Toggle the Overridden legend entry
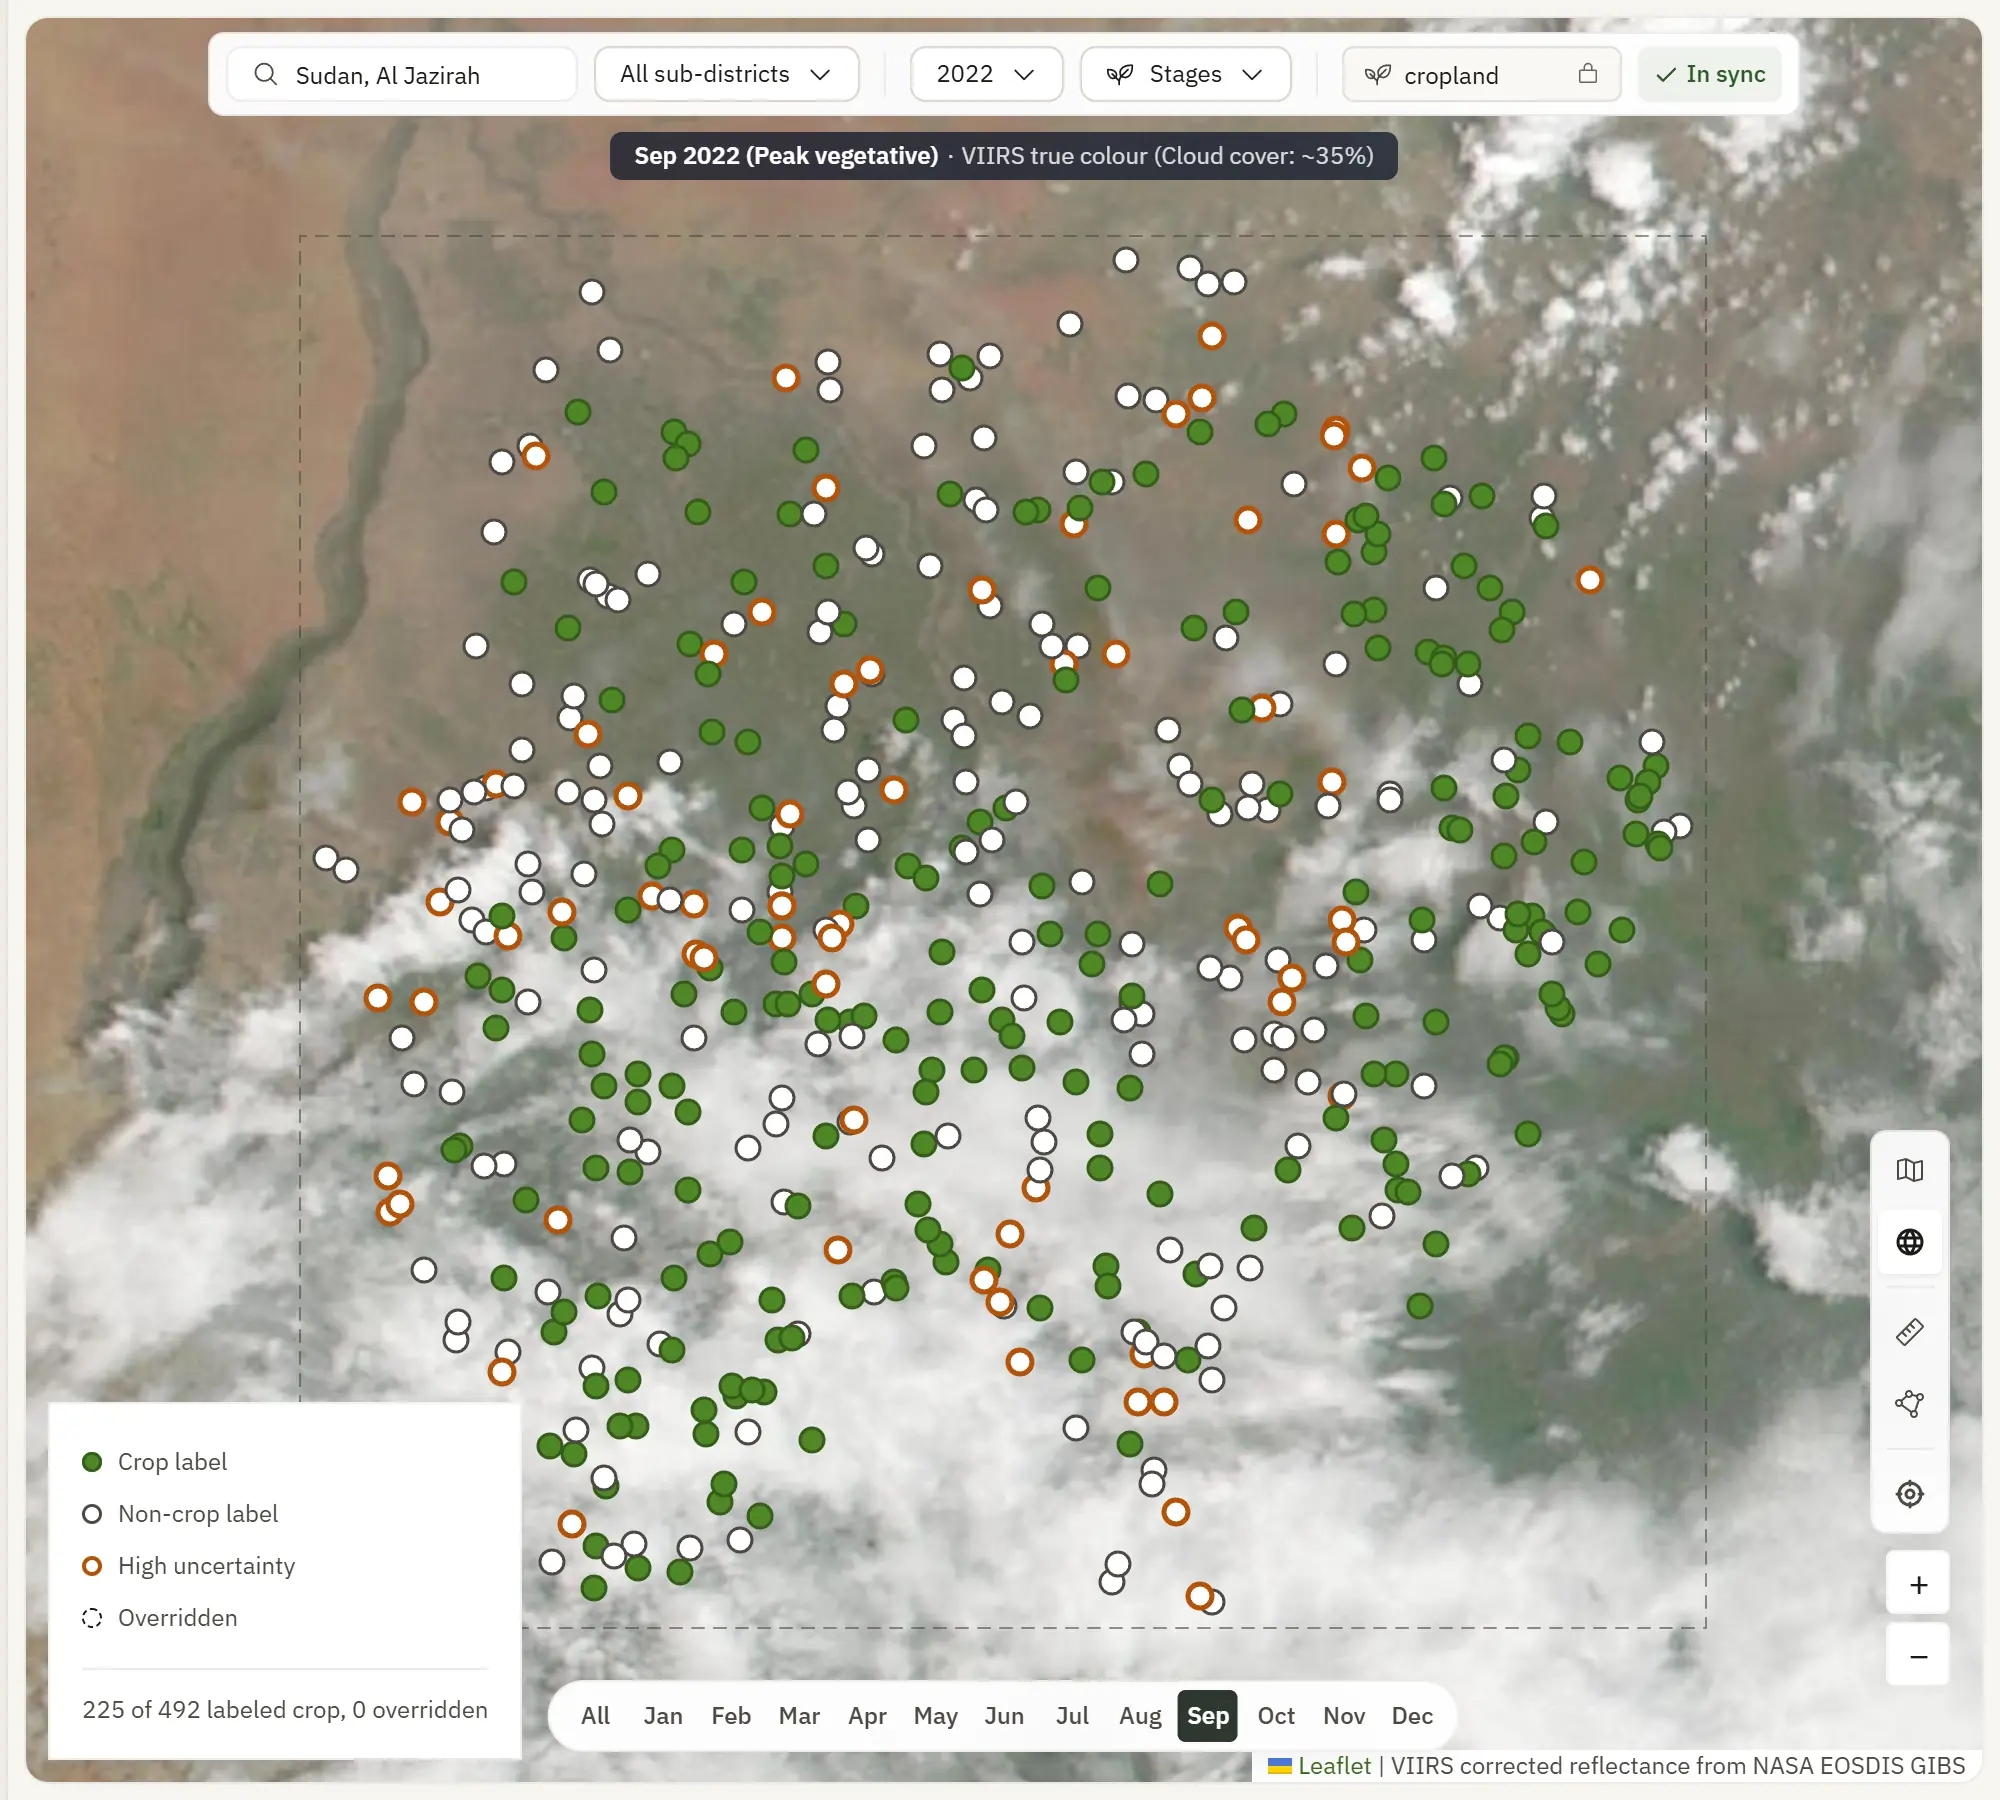Viewport: 2000px width, 1800px height. click(160, 1618)
